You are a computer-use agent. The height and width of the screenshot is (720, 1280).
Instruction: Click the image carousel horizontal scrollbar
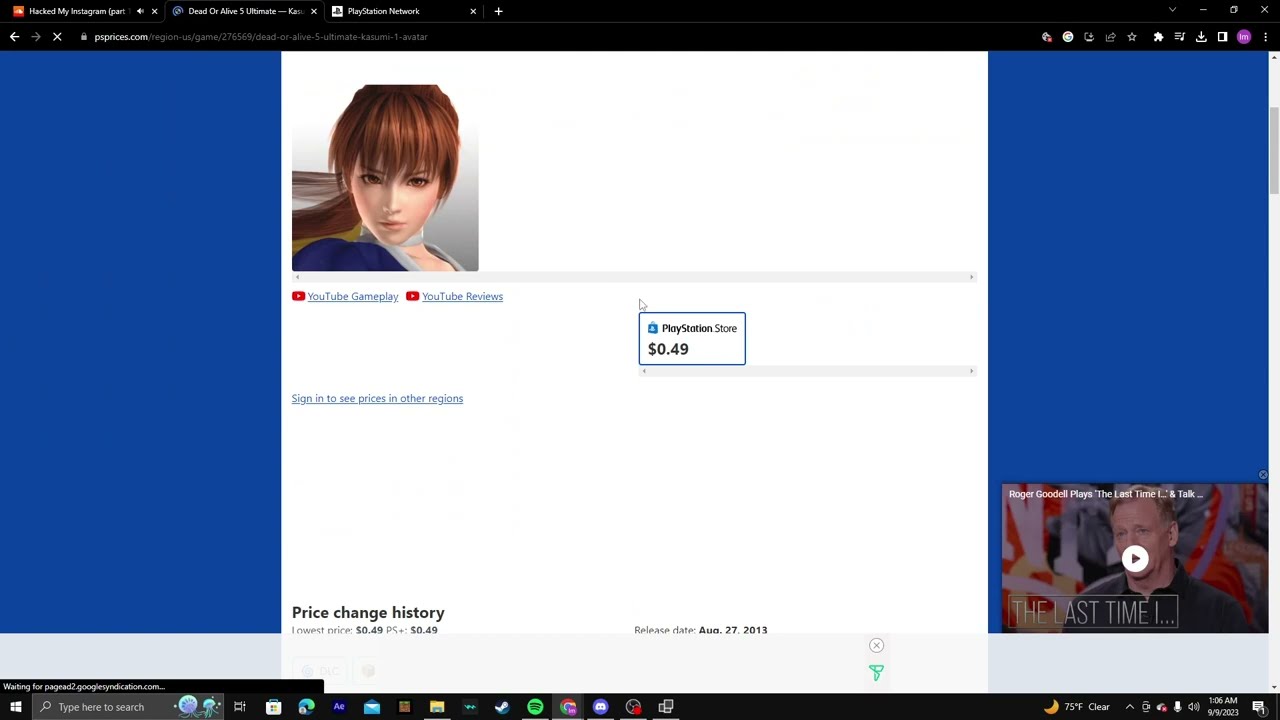coord(633,277)
